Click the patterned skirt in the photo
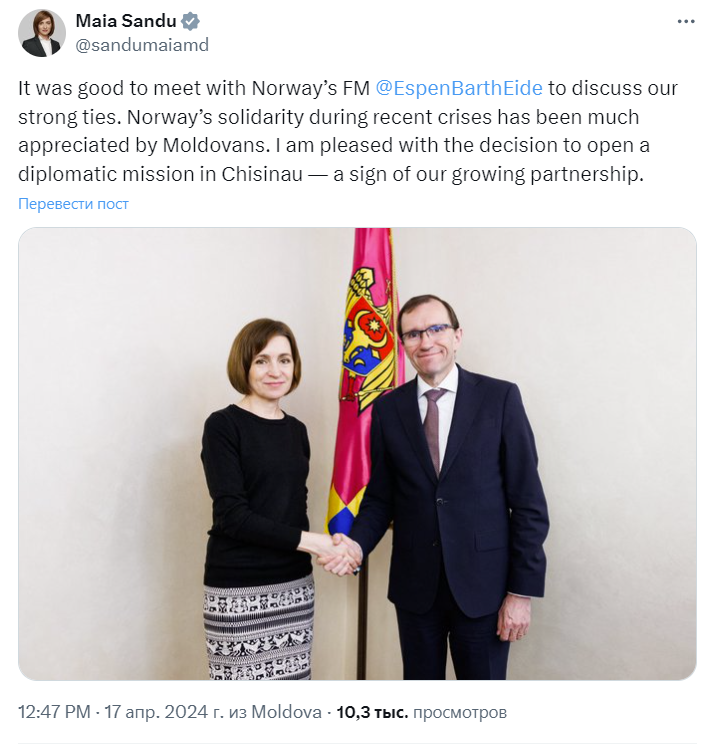The height and width of the screenshot is (745, 712). click(x=258, y=630)
